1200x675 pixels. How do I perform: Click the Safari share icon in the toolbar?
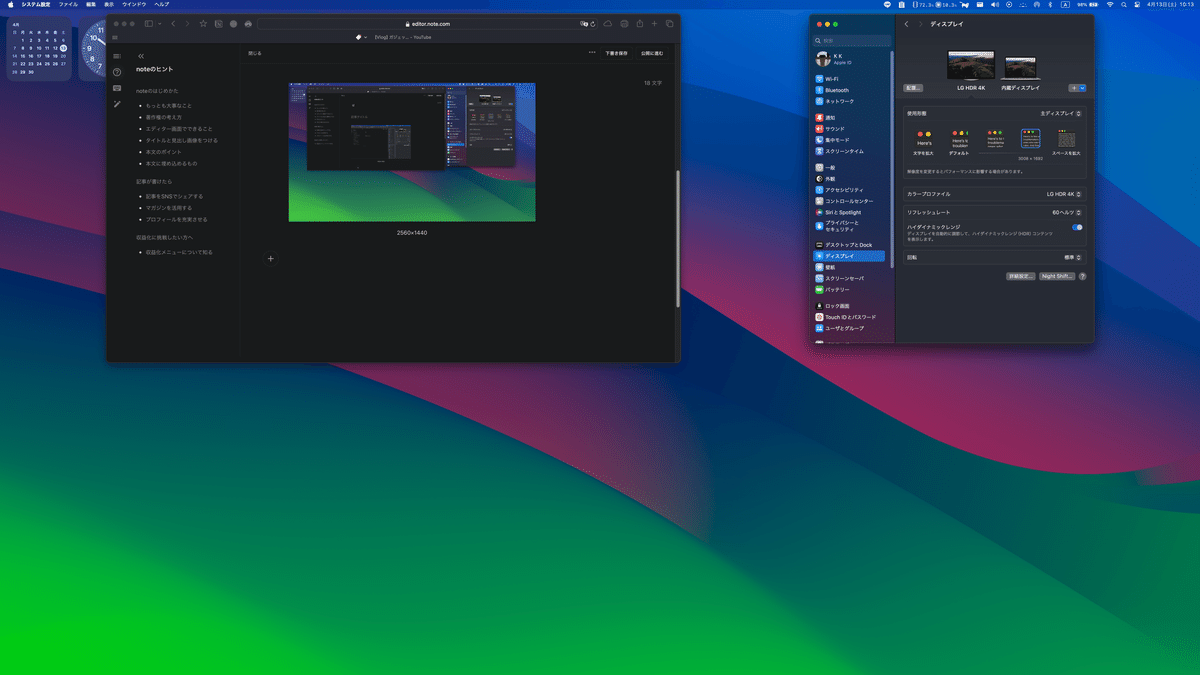click(639, 23)
